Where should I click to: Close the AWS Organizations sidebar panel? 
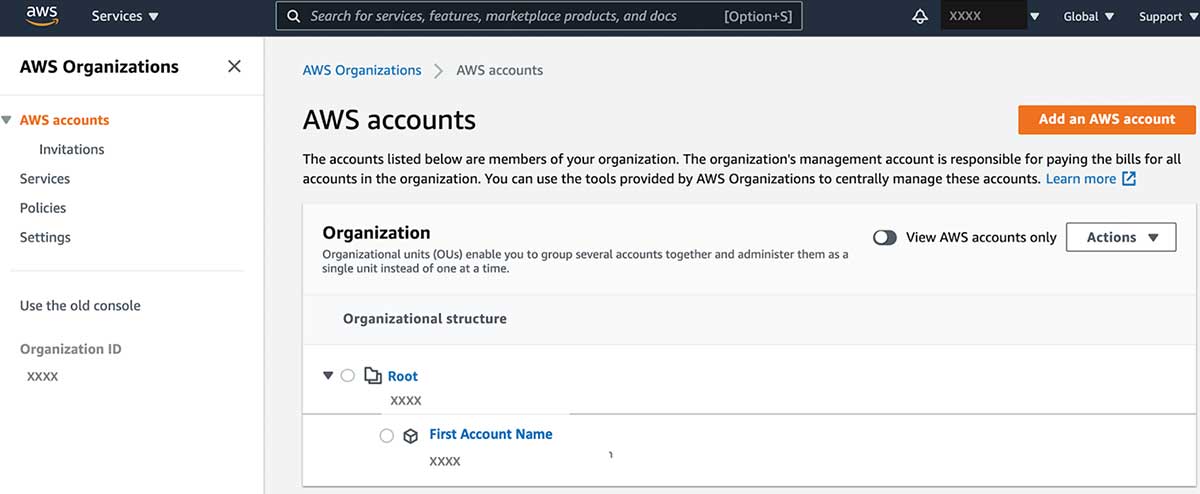(234, 67)
